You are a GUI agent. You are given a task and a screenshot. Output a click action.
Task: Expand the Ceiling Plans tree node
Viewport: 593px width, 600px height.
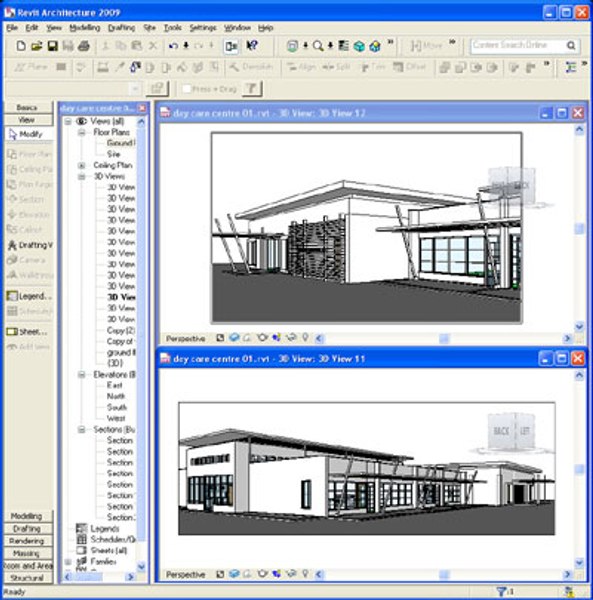tap(81, 166)
